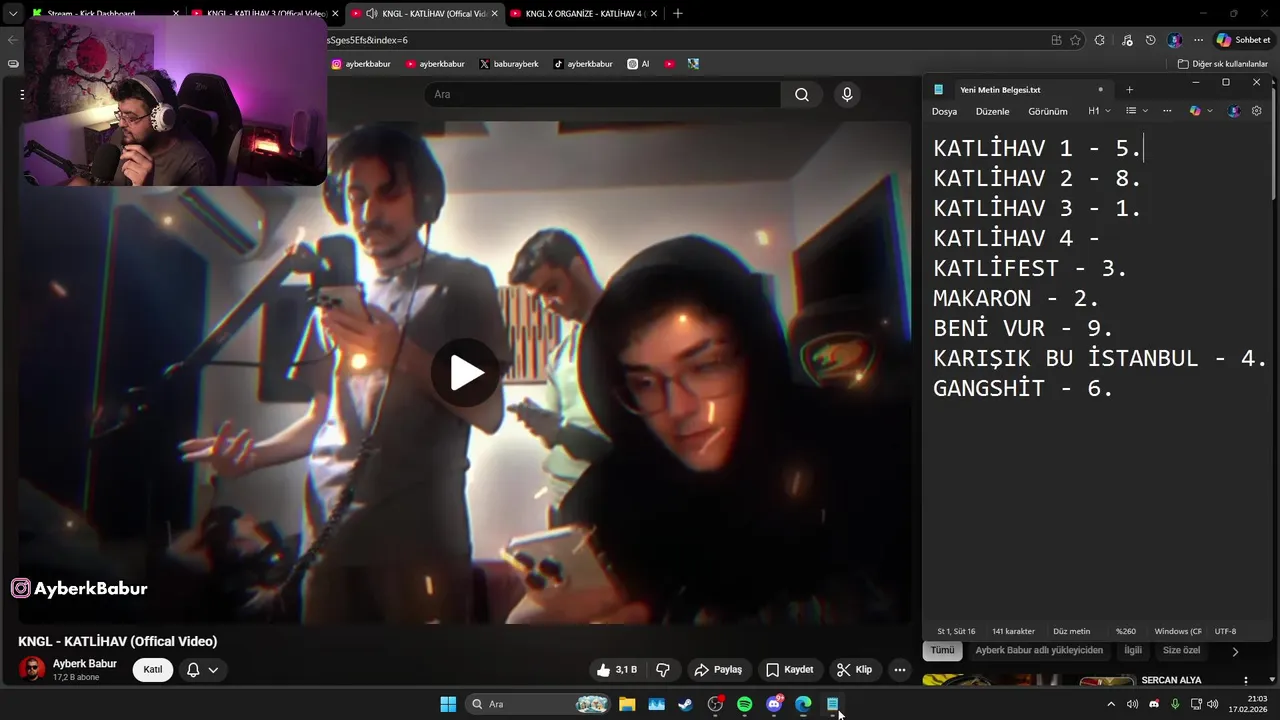The height and width of the screenshot is (720, 1280).
Task: Expand list formatting dropdown in Notepad
Action: coord(1137,111)
